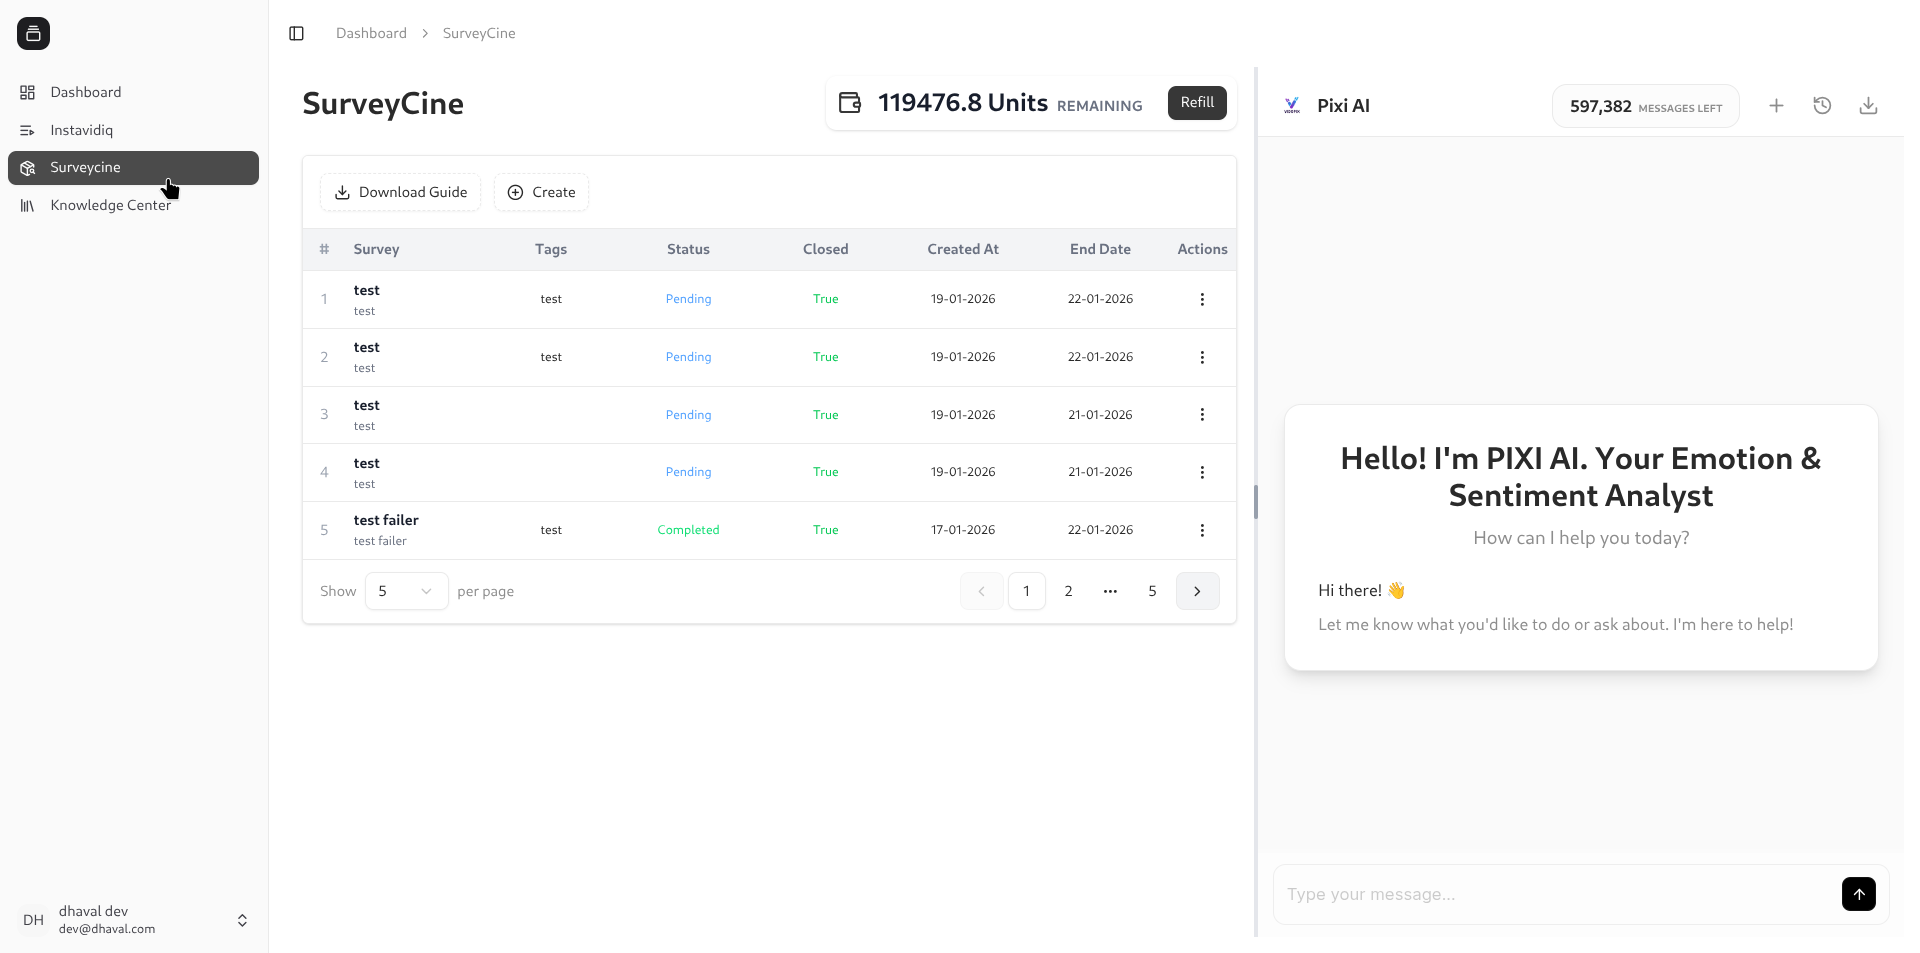This screenshot has width=1920, height=953.
Task: Click the 17-01-2026 created date
Action: coord(963,530)
